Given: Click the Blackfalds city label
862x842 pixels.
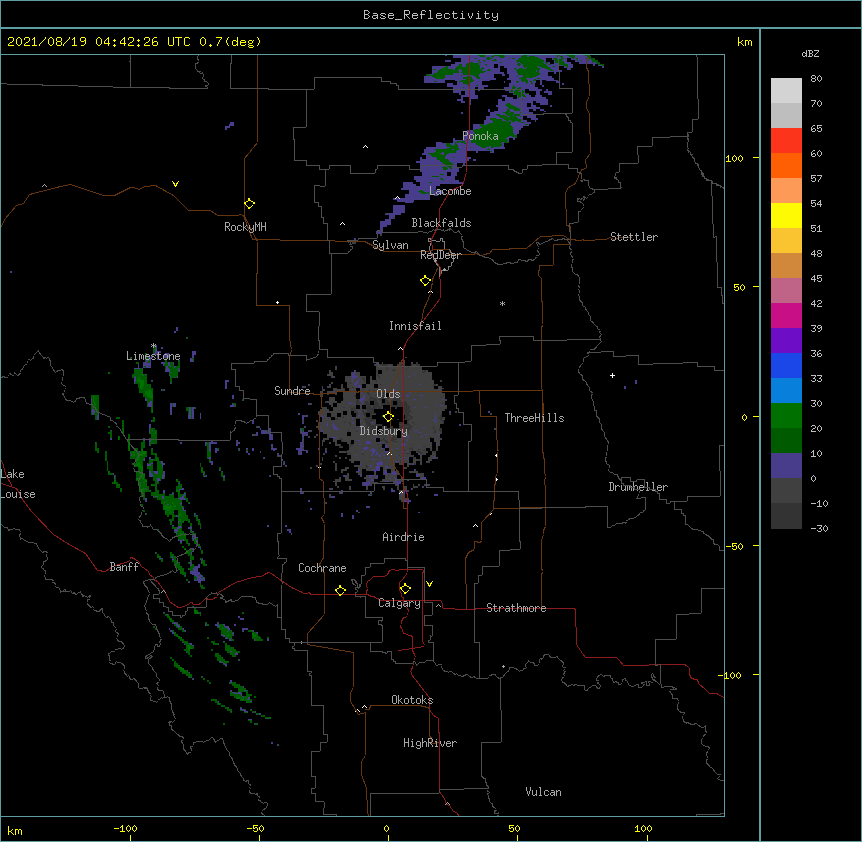Looking at the screenshot, I should 441,223.
